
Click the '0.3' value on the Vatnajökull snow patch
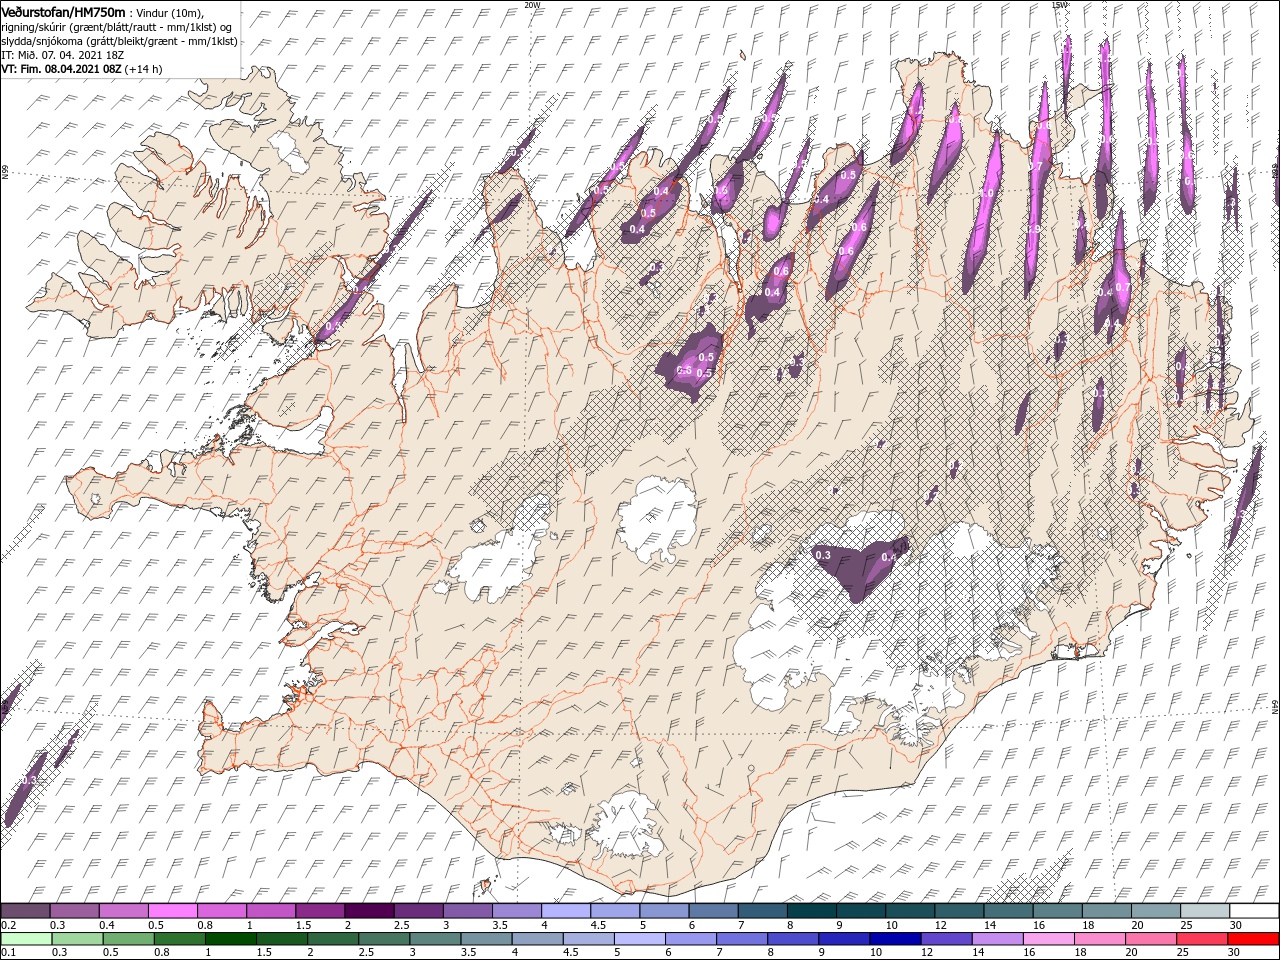(823, 554)
